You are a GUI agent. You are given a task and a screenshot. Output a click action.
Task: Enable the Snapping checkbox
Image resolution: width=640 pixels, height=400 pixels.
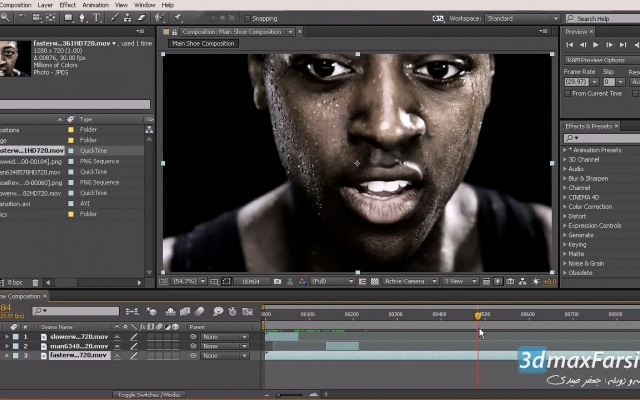coord(247,18)
